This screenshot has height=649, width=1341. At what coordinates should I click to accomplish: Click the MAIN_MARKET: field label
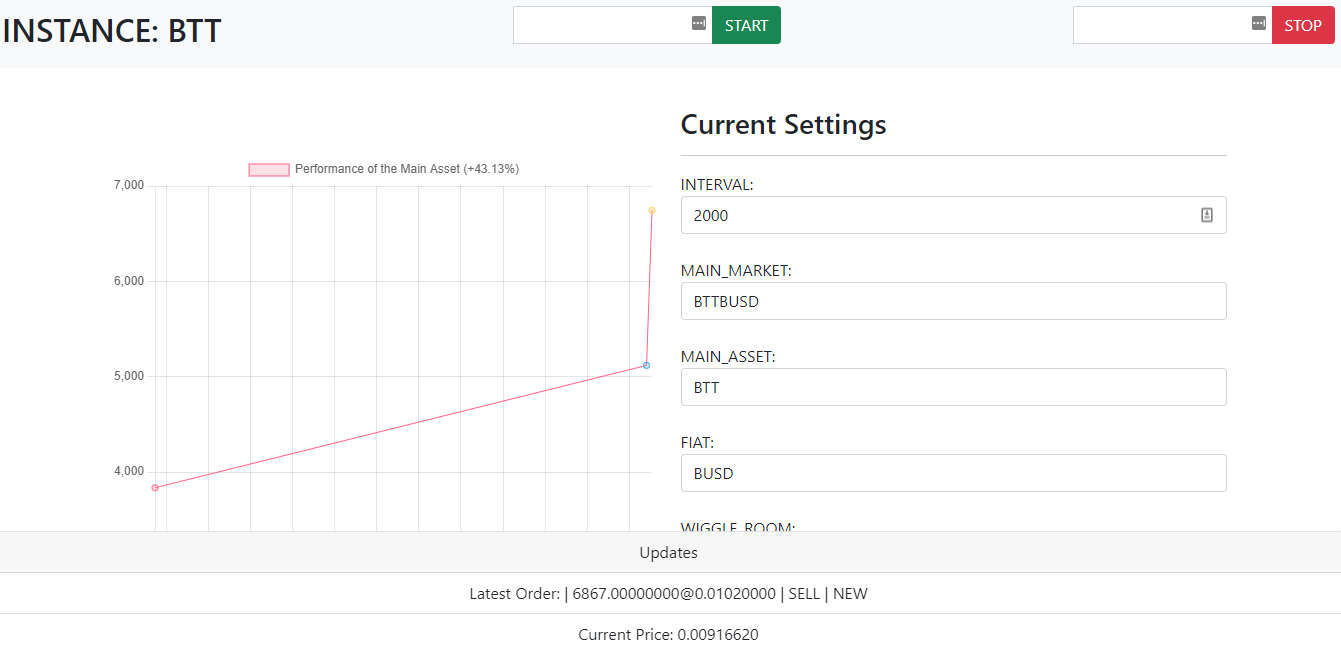pos(736,270)
